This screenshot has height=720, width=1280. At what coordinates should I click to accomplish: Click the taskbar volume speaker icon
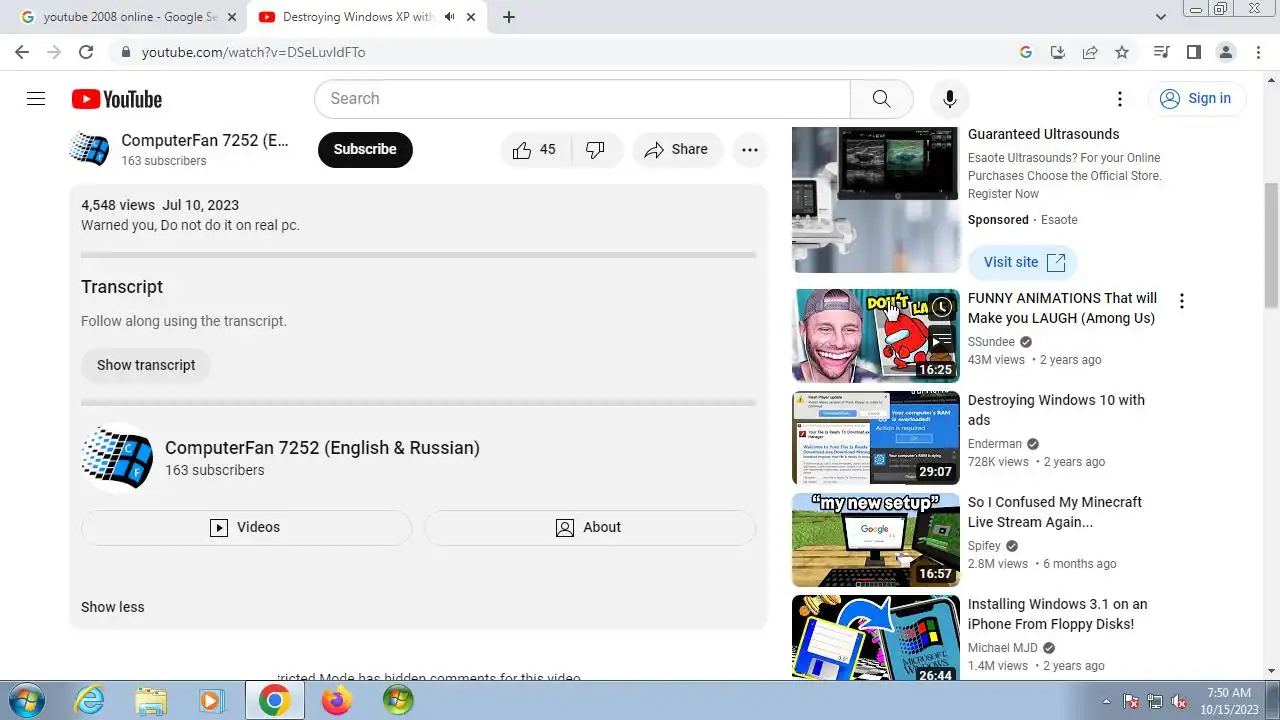point(1180,701)
